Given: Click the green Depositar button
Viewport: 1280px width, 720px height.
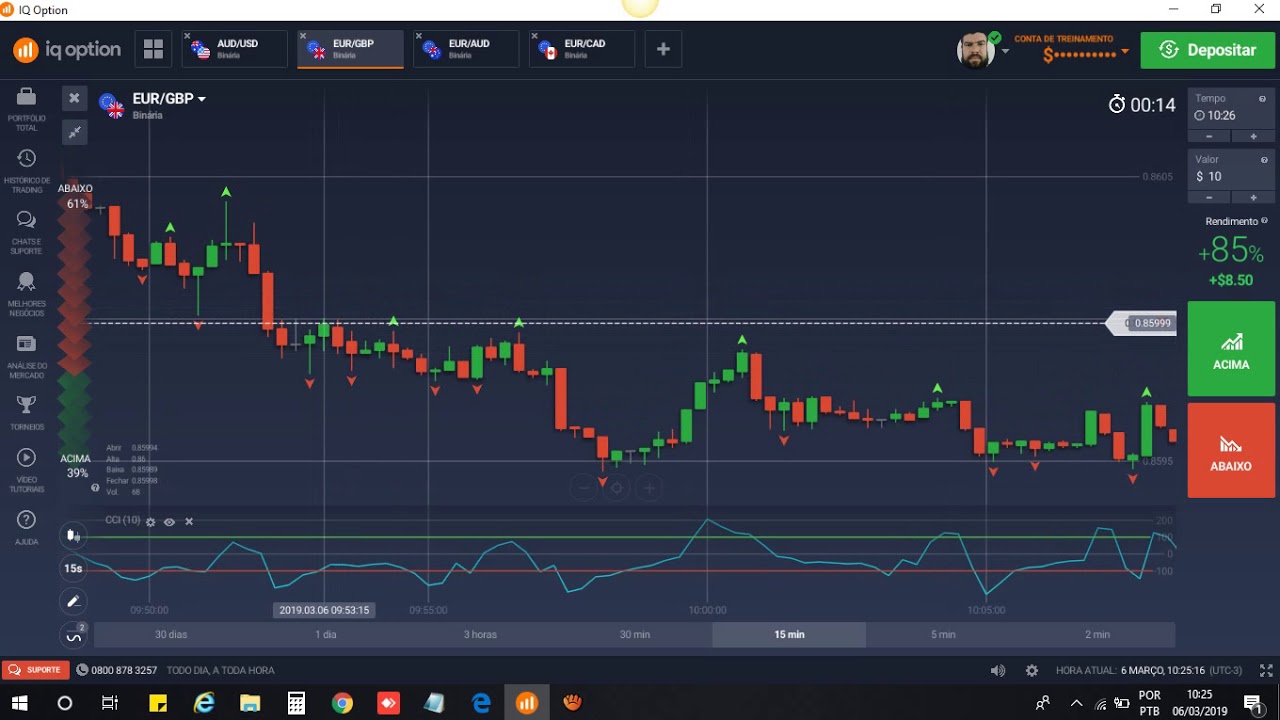Looking at the screenshot, I should pos(1207,50).
